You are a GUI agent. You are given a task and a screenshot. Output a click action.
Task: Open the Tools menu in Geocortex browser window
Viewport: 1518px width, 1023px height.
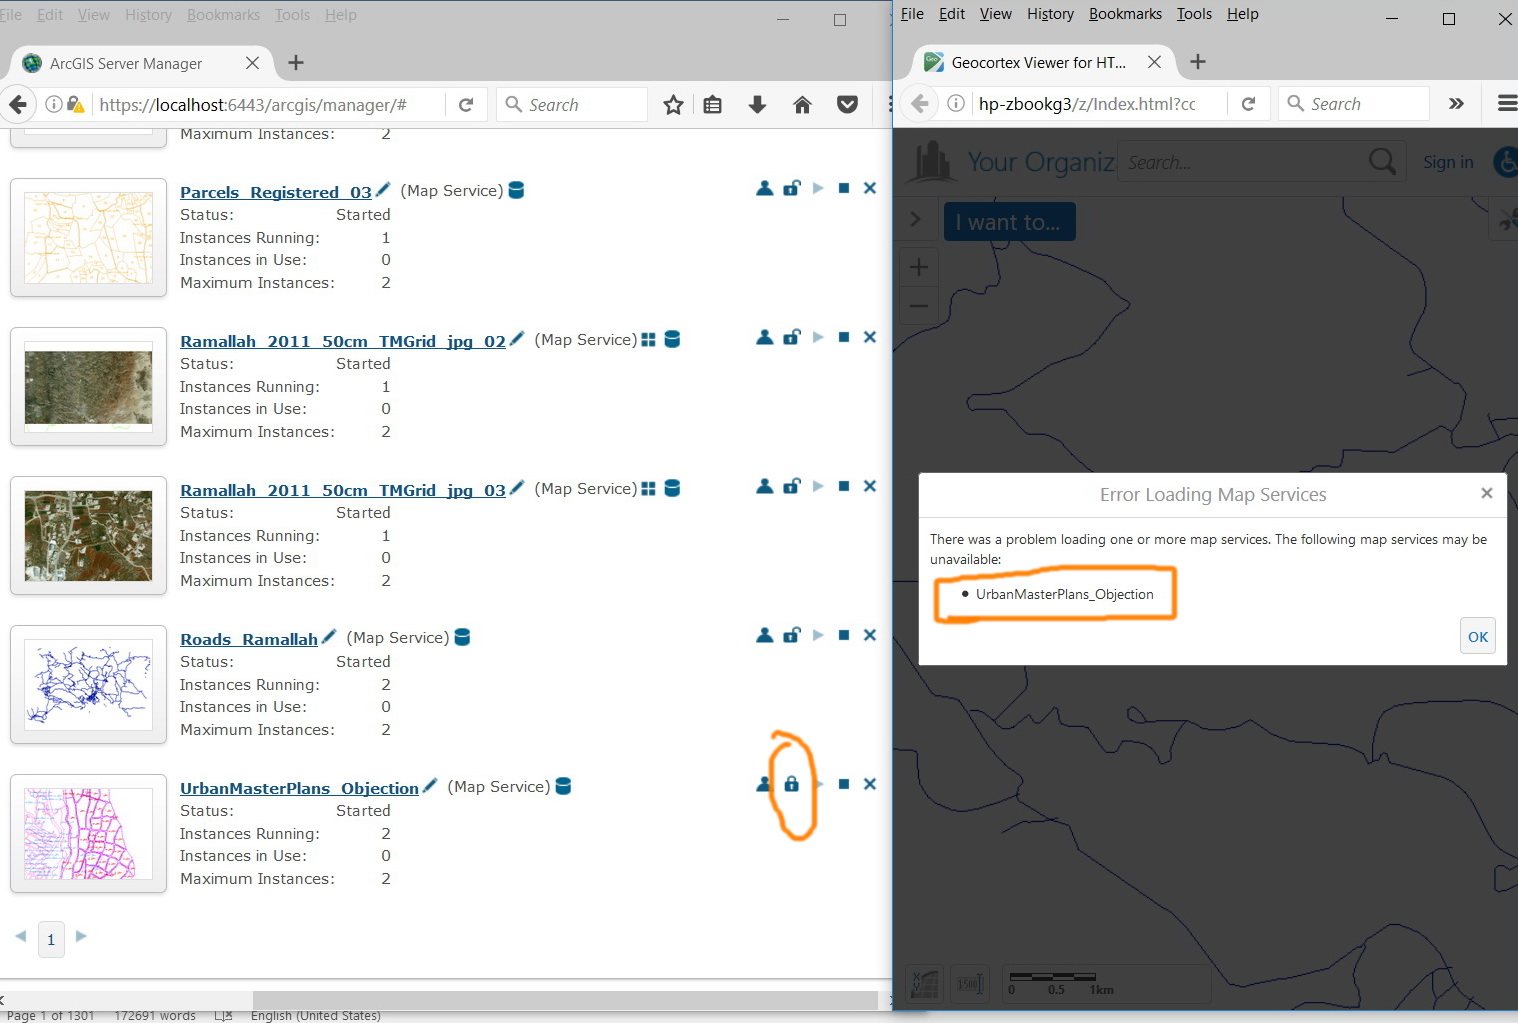[1194, 14]
